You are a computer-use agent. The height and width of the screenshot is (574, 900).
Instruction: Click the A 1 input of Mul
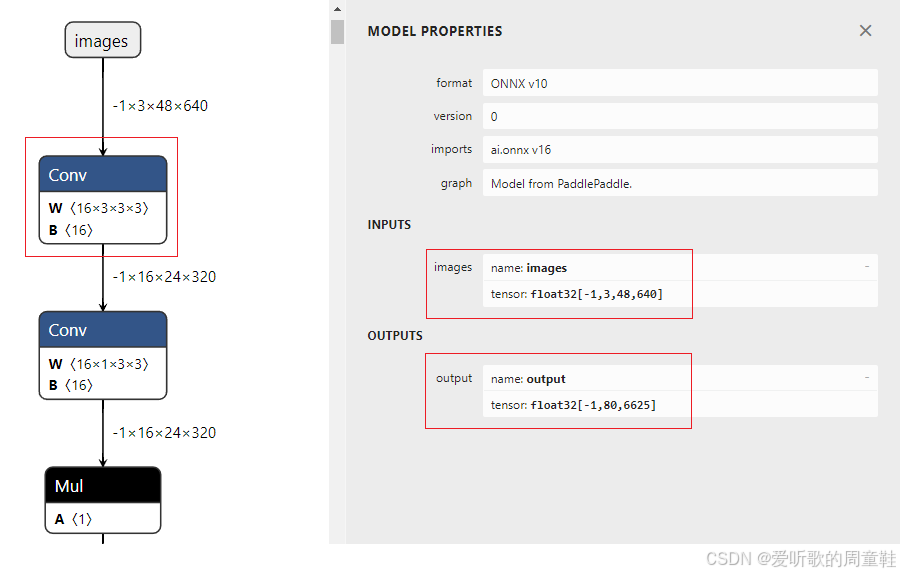coord(73,519)
